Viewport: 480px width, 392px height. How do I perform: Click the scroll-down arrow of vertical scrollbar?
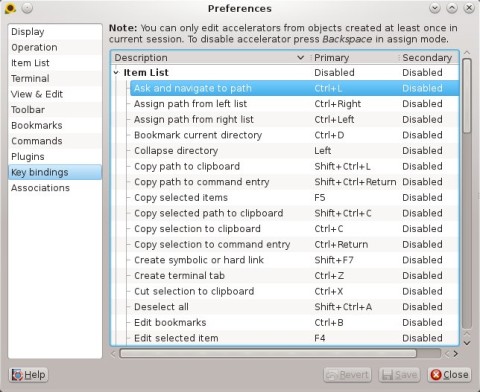[467, 343]
